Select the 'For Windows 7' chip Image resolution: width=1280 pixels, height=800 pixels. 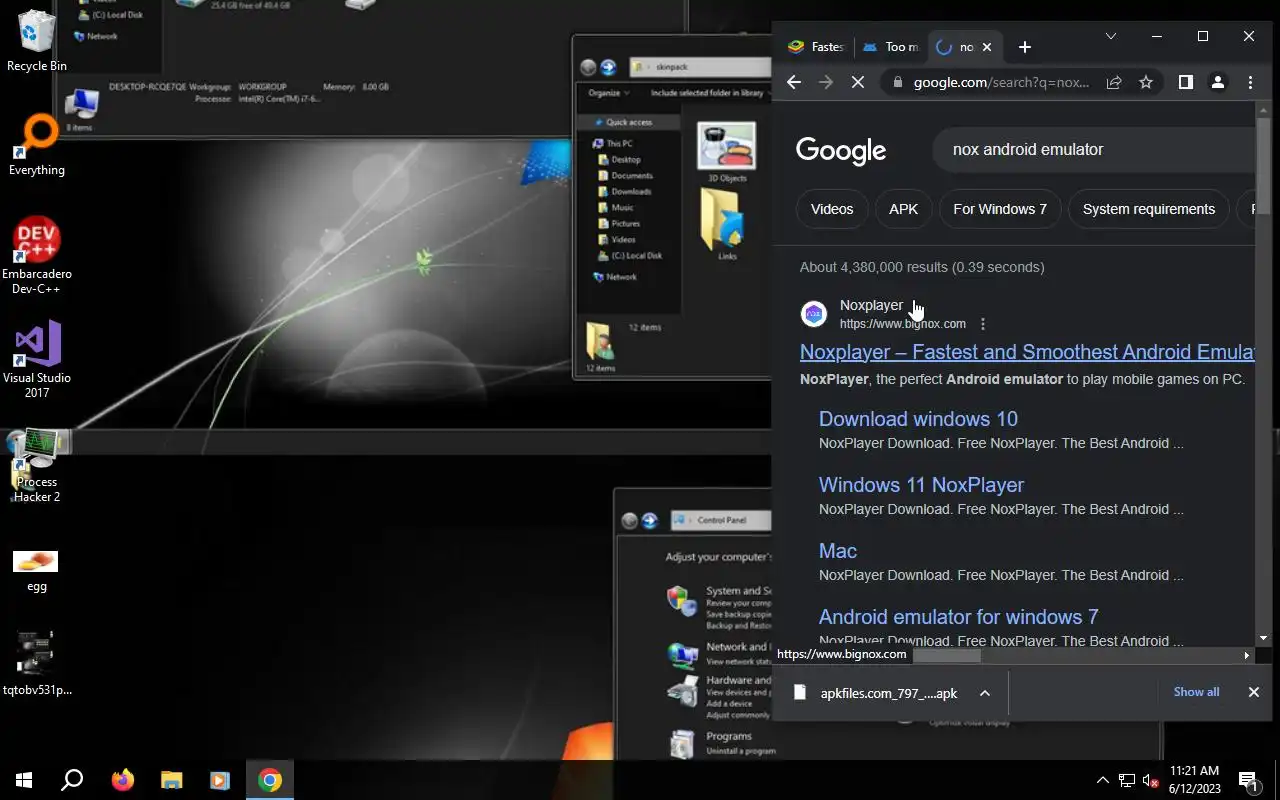1000,209
